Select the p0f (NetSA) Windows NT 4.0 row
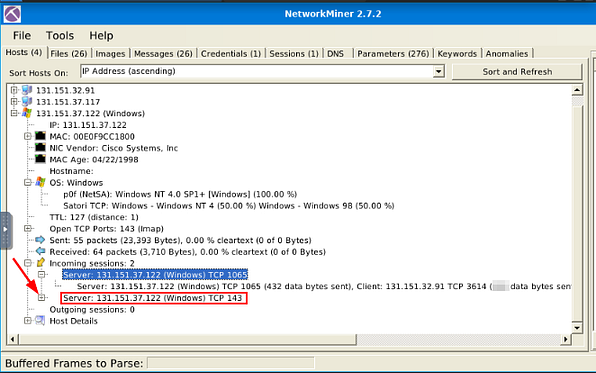 pos(180,194)
